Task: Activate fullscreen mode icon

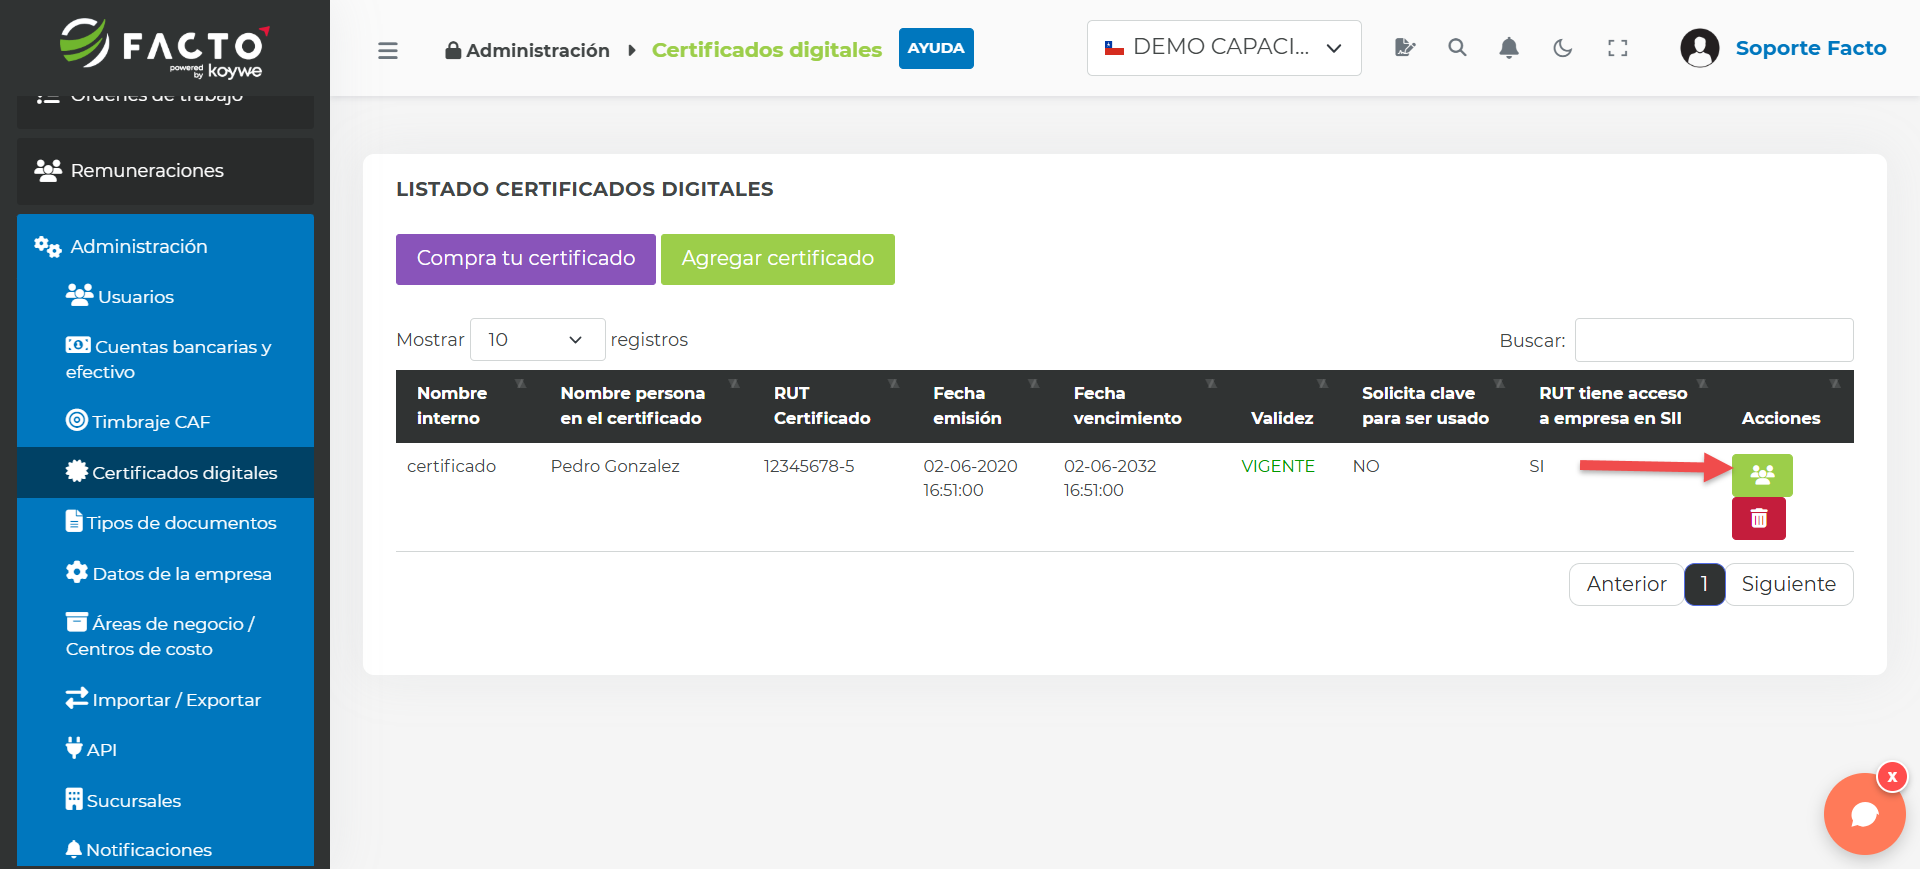Action: tap(1618, 47)
